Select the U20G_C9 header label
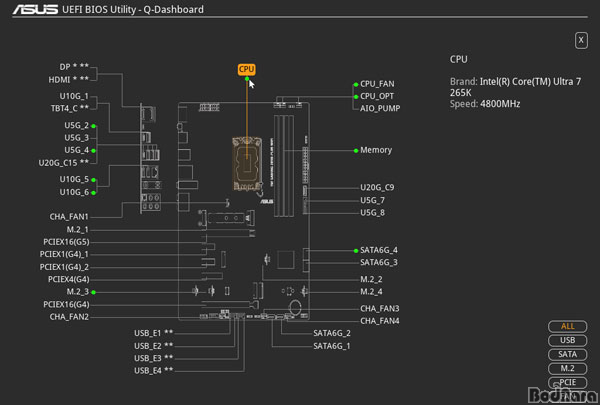This screenshot has width=600, height=405. coord(377,188)
